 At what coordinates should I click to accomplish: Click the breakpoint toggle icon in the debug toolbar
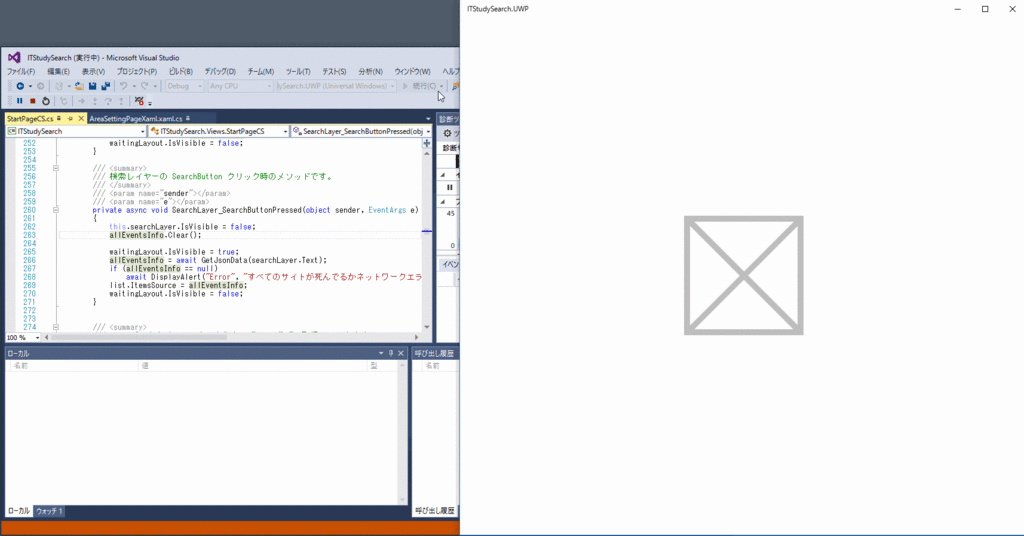(x=139, y=101)
